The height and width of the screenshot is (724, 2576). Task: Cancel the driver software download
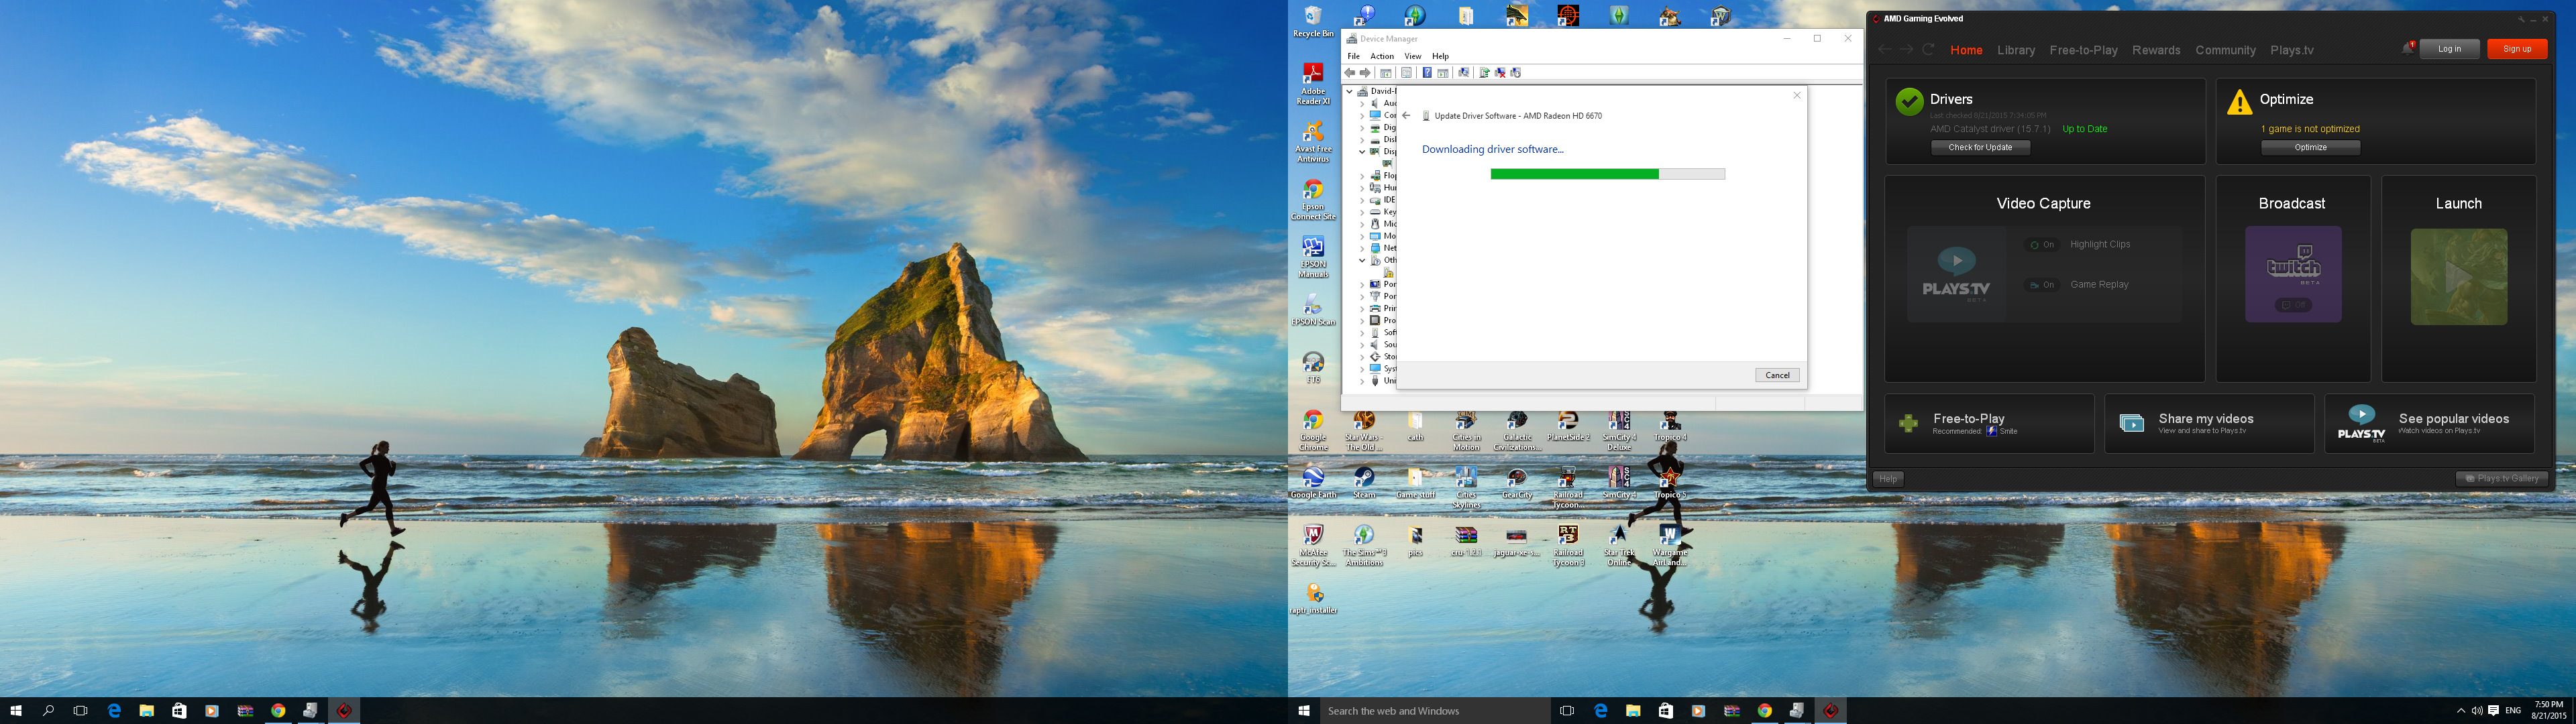pos(1777,375)
